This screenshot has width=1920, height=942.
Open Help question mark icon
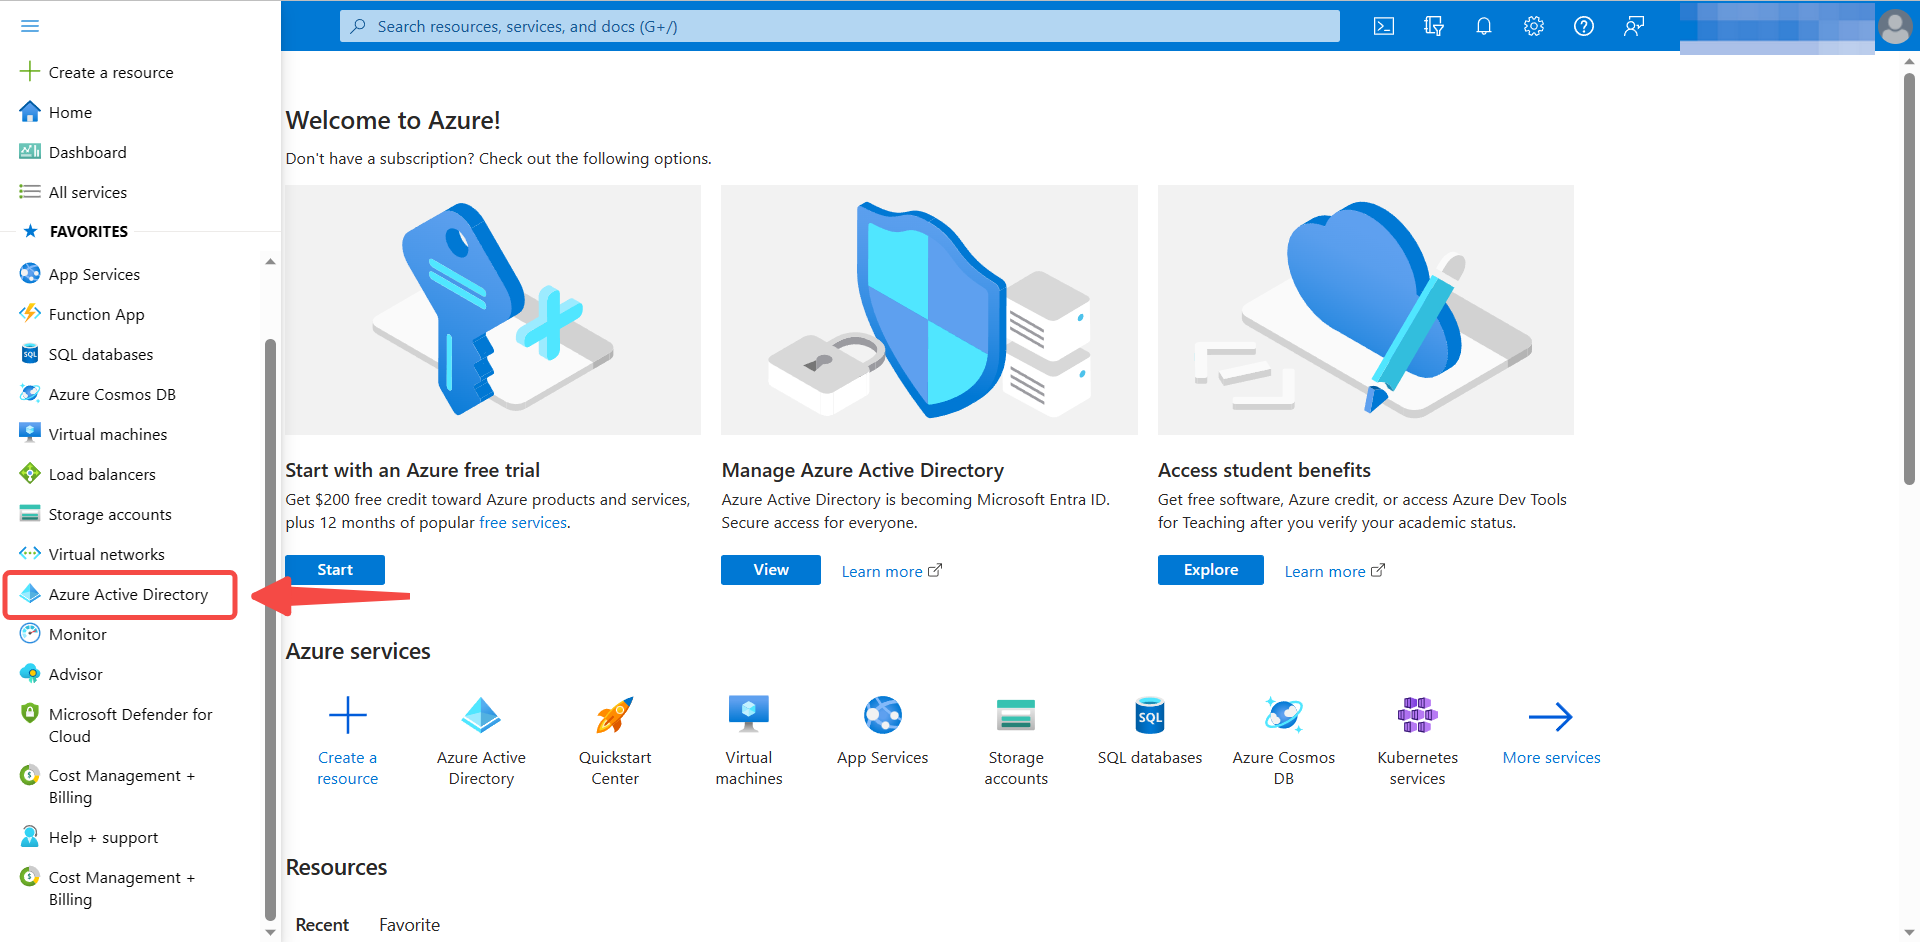[1584, 26]
